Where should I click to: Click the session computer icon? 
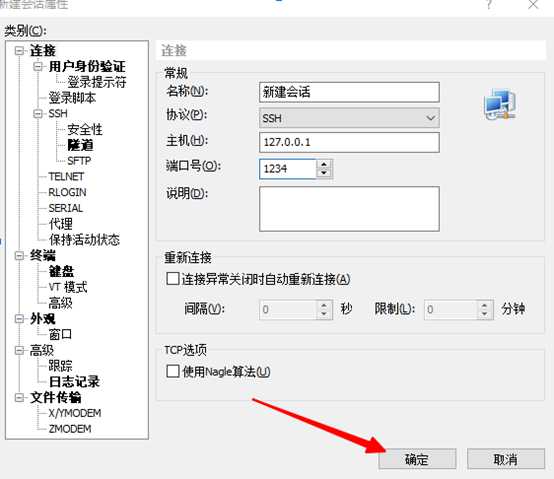tap(500, 105)
